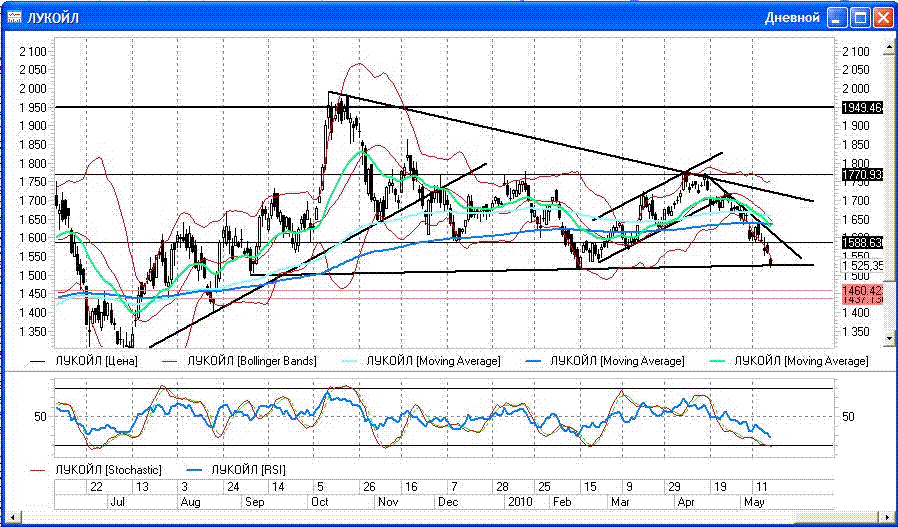Viewport: 898px width, 527px height.
Task: Click the Apr month label on the time axis
Action: coord(686,502)
